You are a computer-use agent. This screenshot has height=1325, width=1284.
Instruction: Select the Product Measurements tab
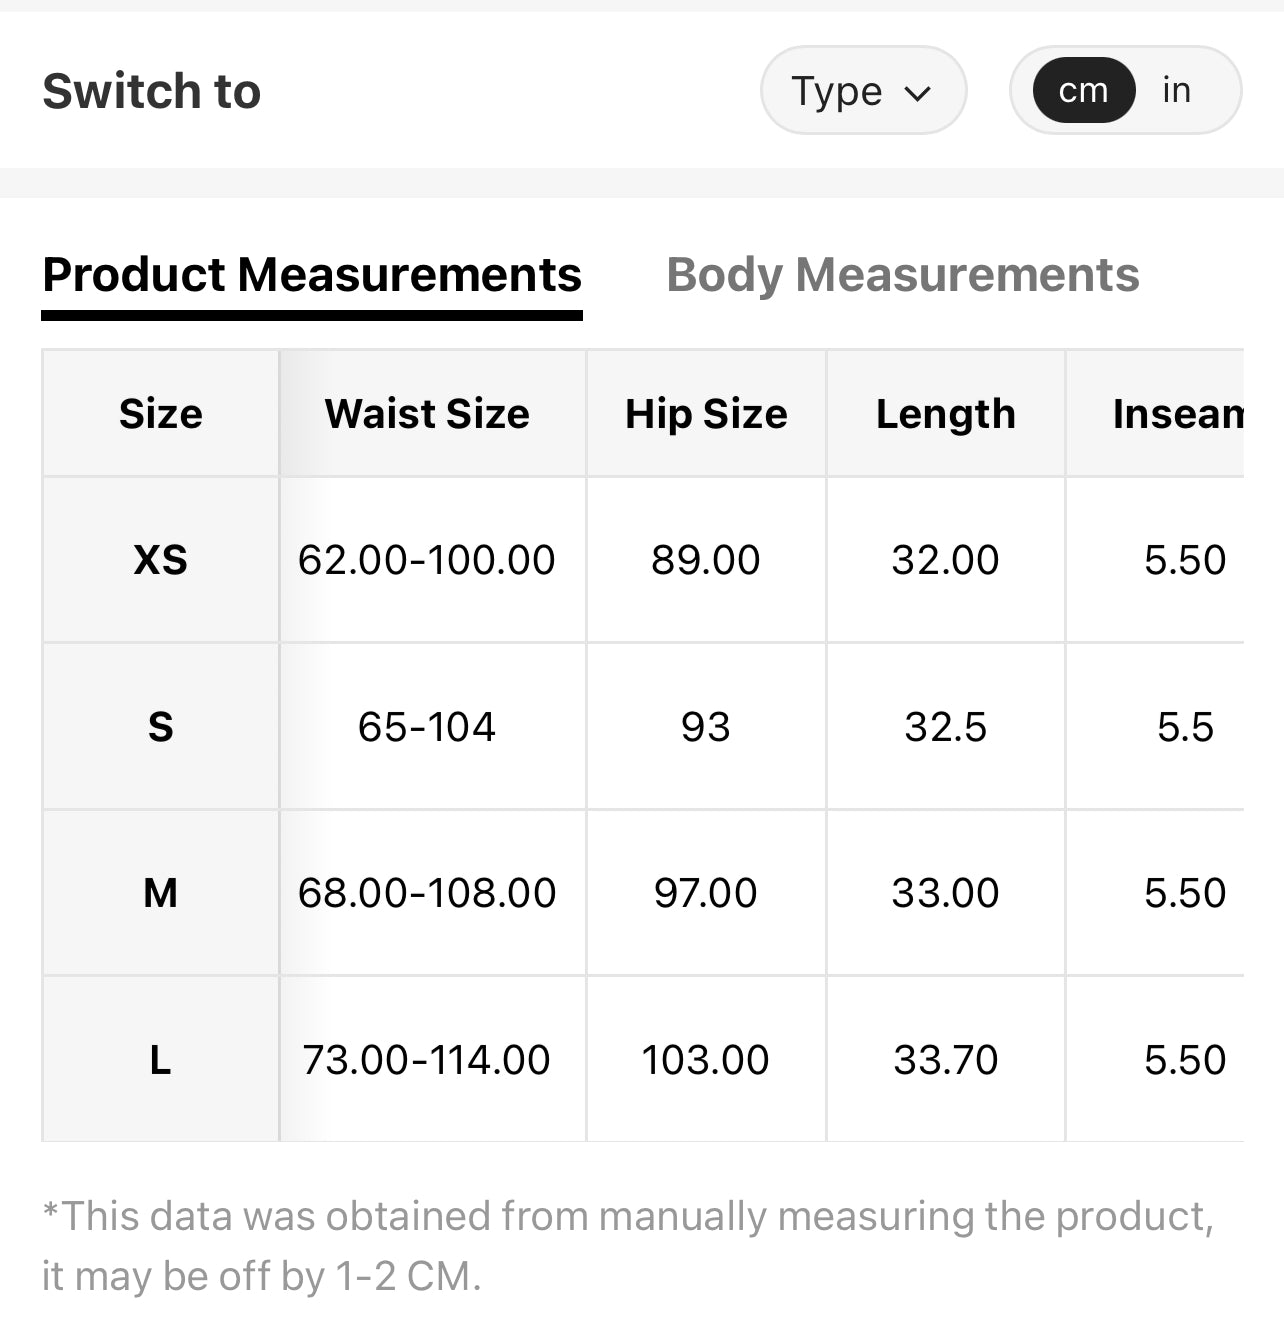coord(312,275)
